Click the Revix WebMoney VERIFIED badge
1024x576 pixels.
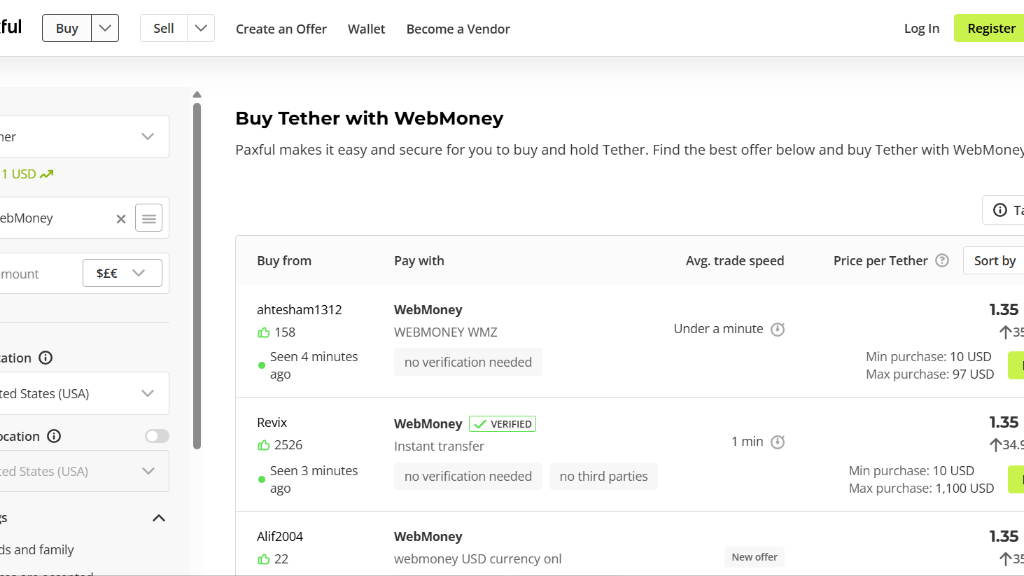tap(502, 424)
